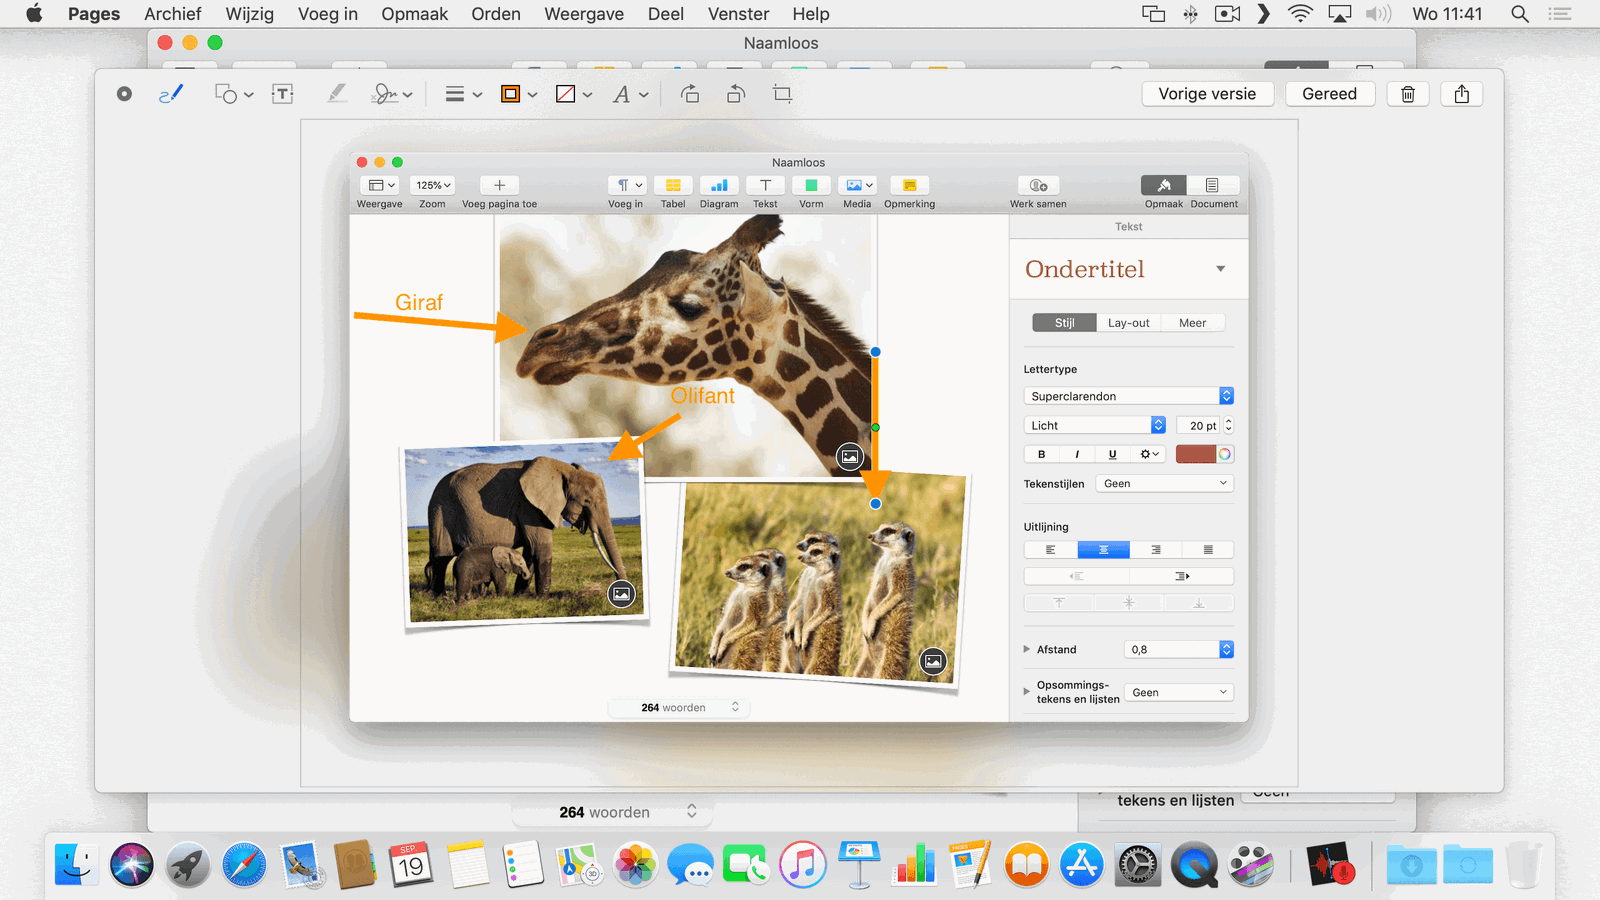Screen dimensions: 1600x900
Task: Launch Siri from the Dock
Action: 132,865
